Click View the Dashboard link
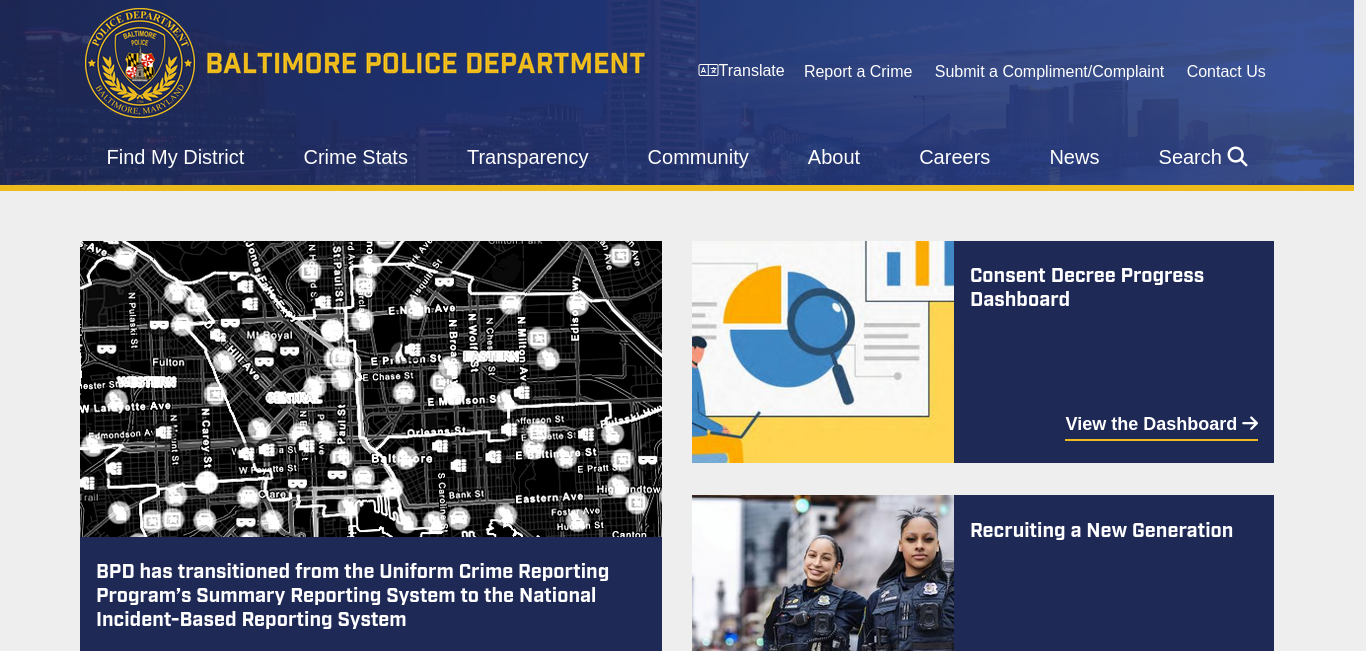Image resolution: width=1366 pixels, height=651 pixels. coord(1161,425)
